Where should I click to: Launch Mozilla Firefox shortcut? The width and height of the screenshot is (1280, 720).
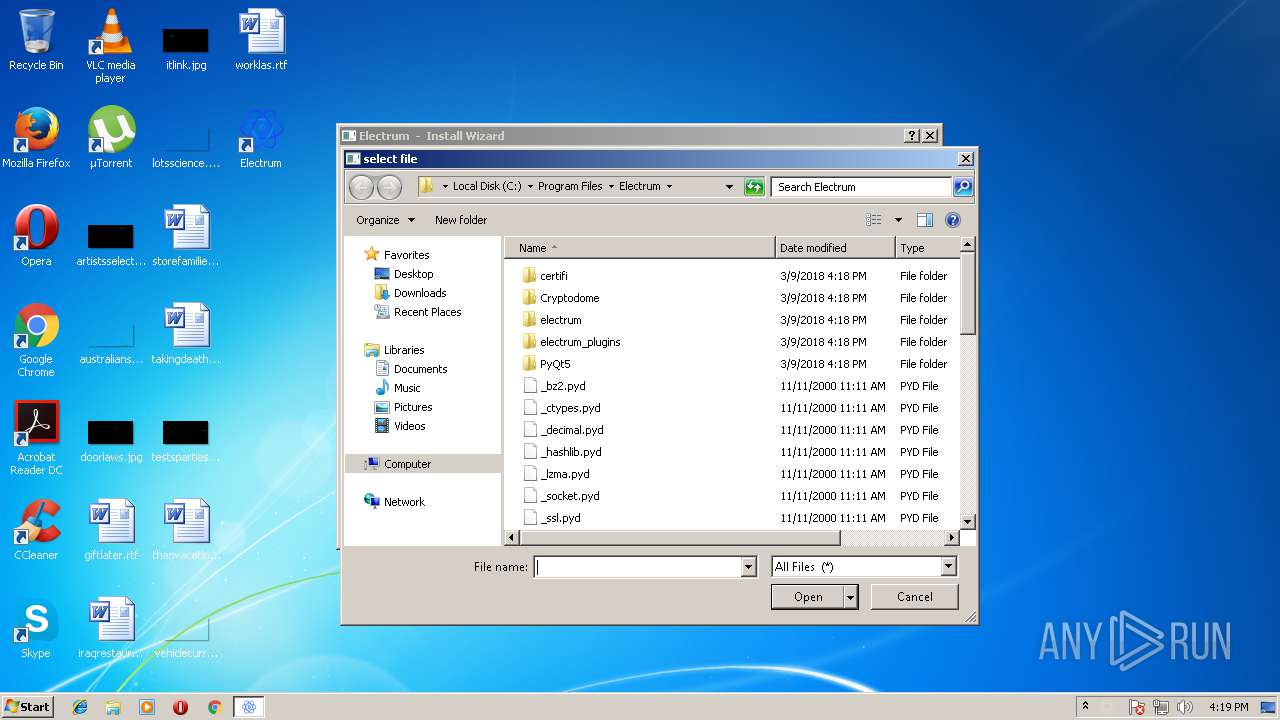(x=36, y=138)
